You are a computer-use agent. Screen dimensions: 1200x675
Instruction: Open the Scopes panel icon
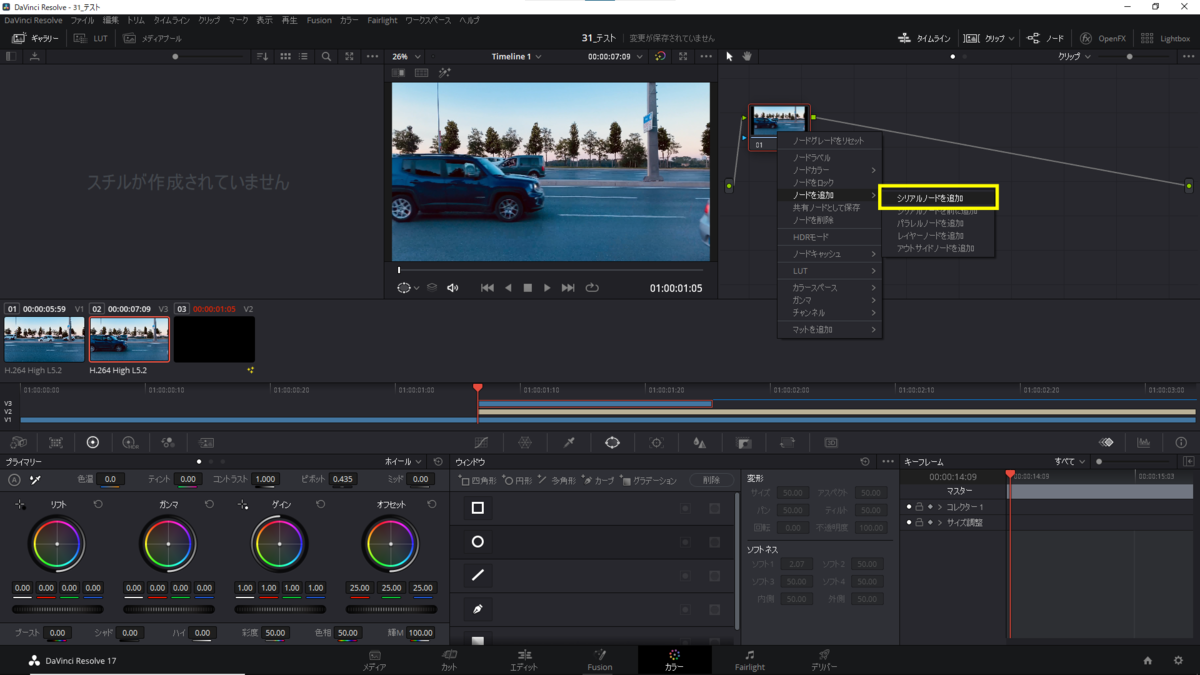point(1143,442)
